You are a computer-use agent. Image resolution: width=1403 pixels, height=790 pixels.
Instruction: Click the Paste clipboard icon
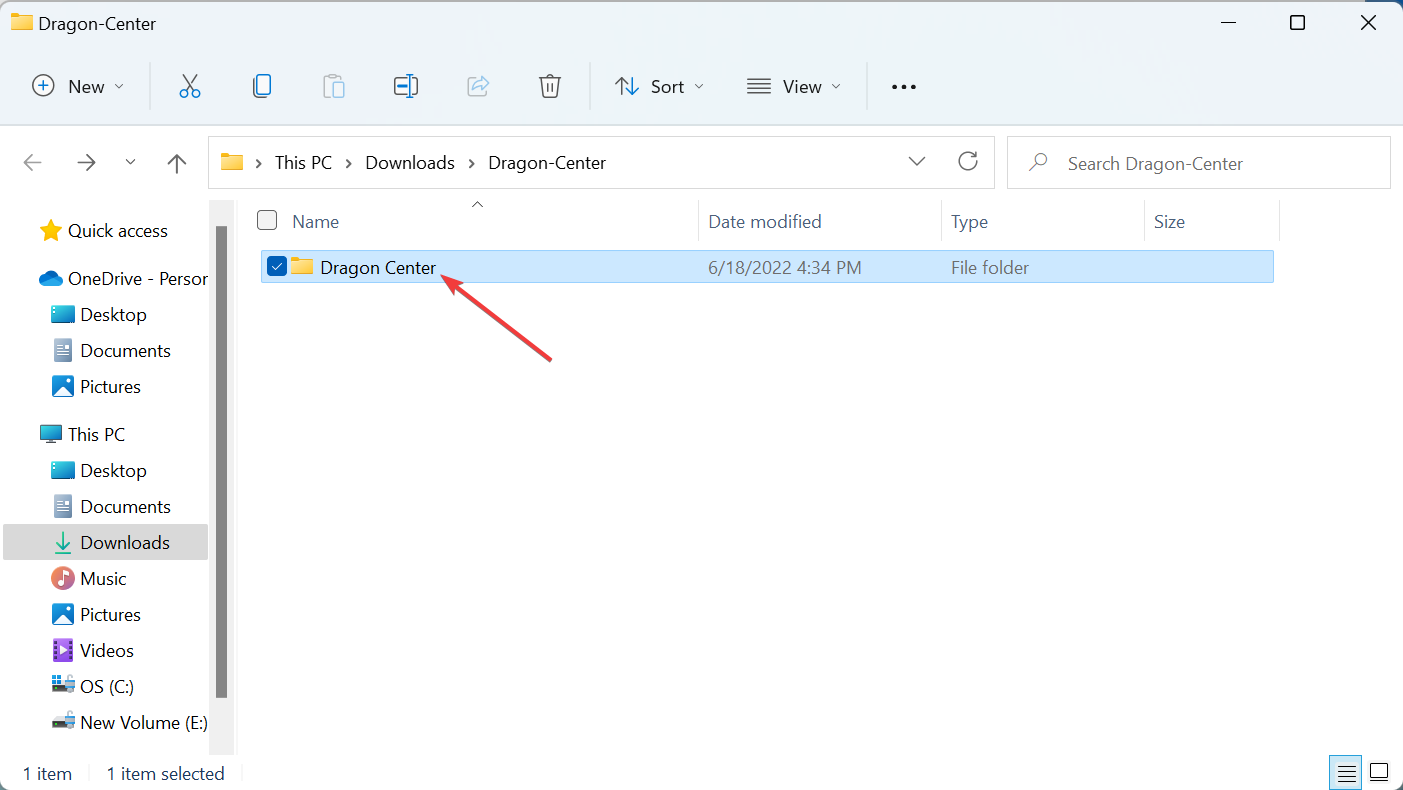pyautogui.click(x=334, y=86)
